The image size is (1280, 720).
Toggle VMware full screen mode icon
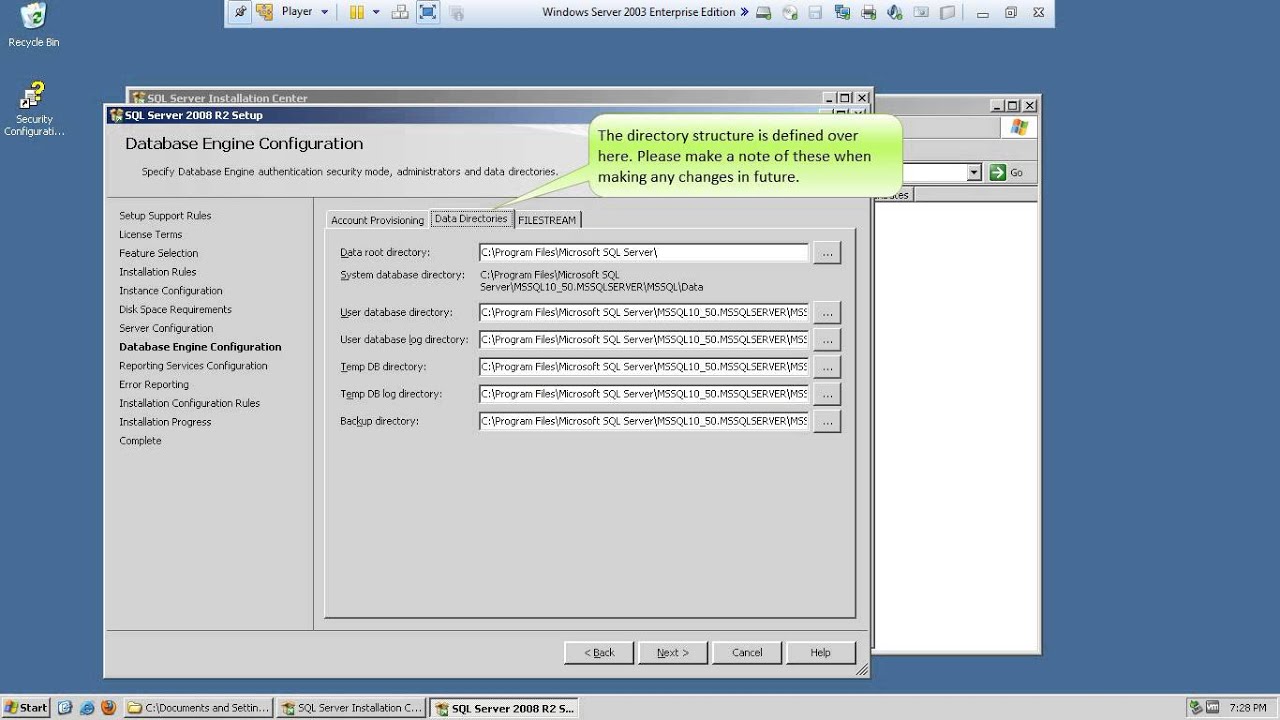[x=427, y=12]
